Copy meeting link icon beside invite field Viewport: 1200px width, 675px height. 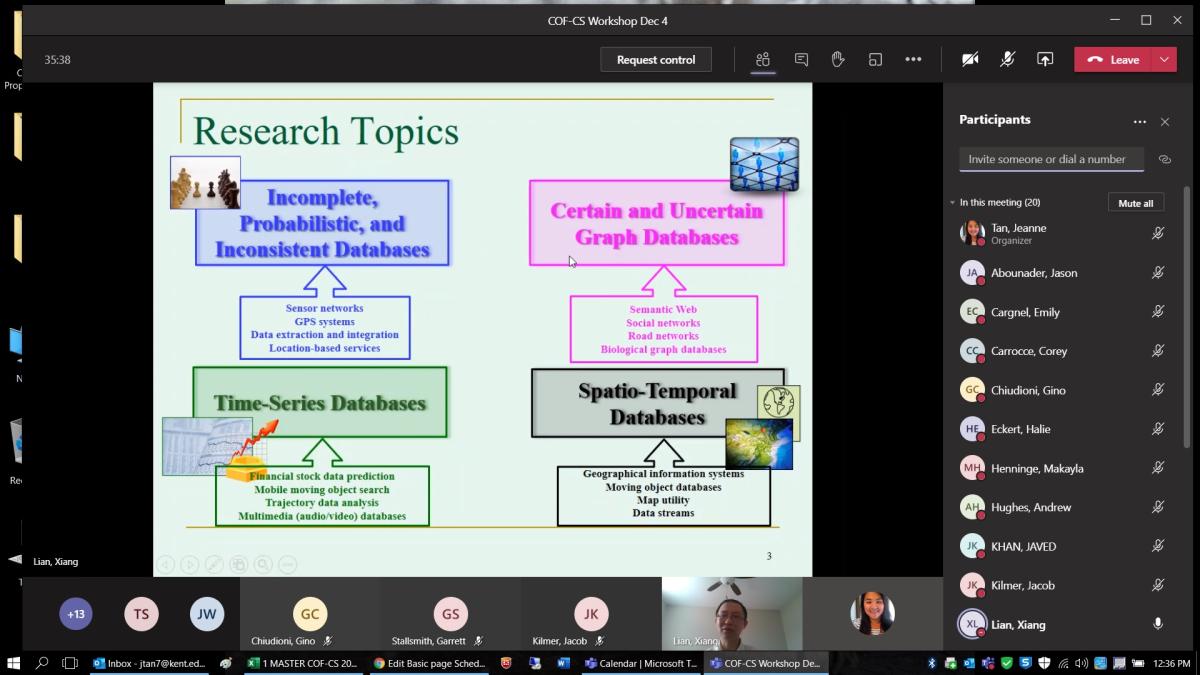(1164, 159)
